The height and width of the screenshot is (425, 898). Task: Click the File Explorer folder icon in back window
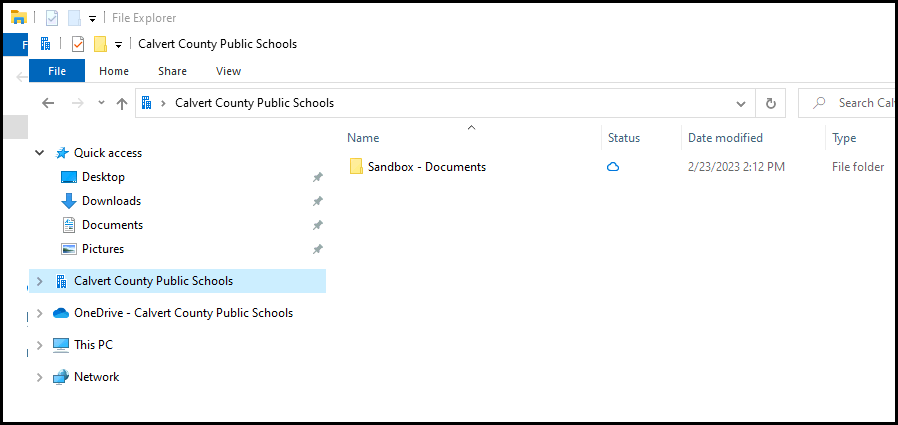[19, 18]
